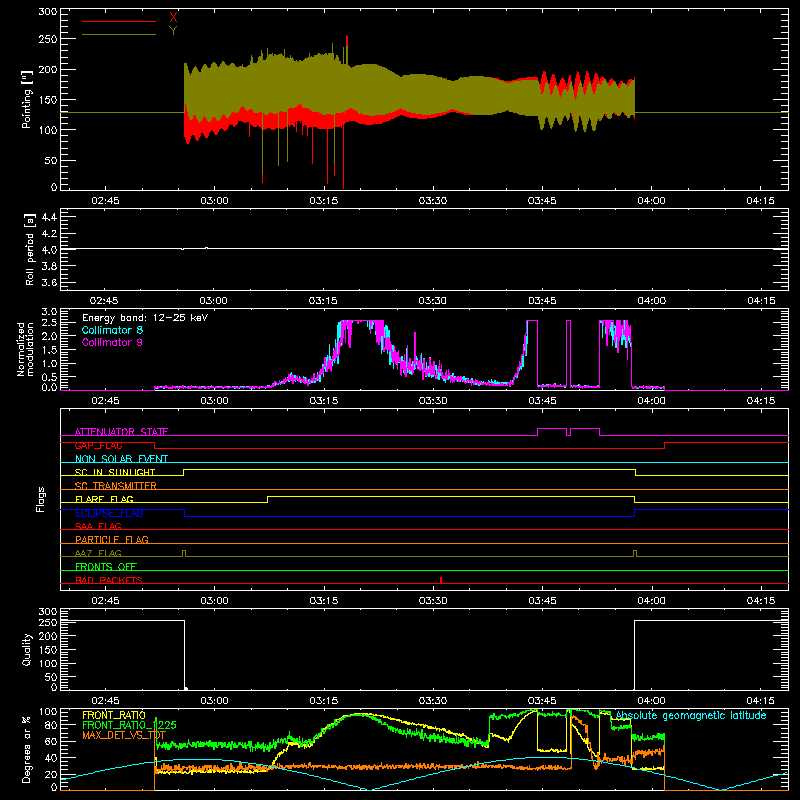Click the 'Absolute geomagnetic latitude' legend text
This screenshot has width=800, height=800.
[691, 715]
